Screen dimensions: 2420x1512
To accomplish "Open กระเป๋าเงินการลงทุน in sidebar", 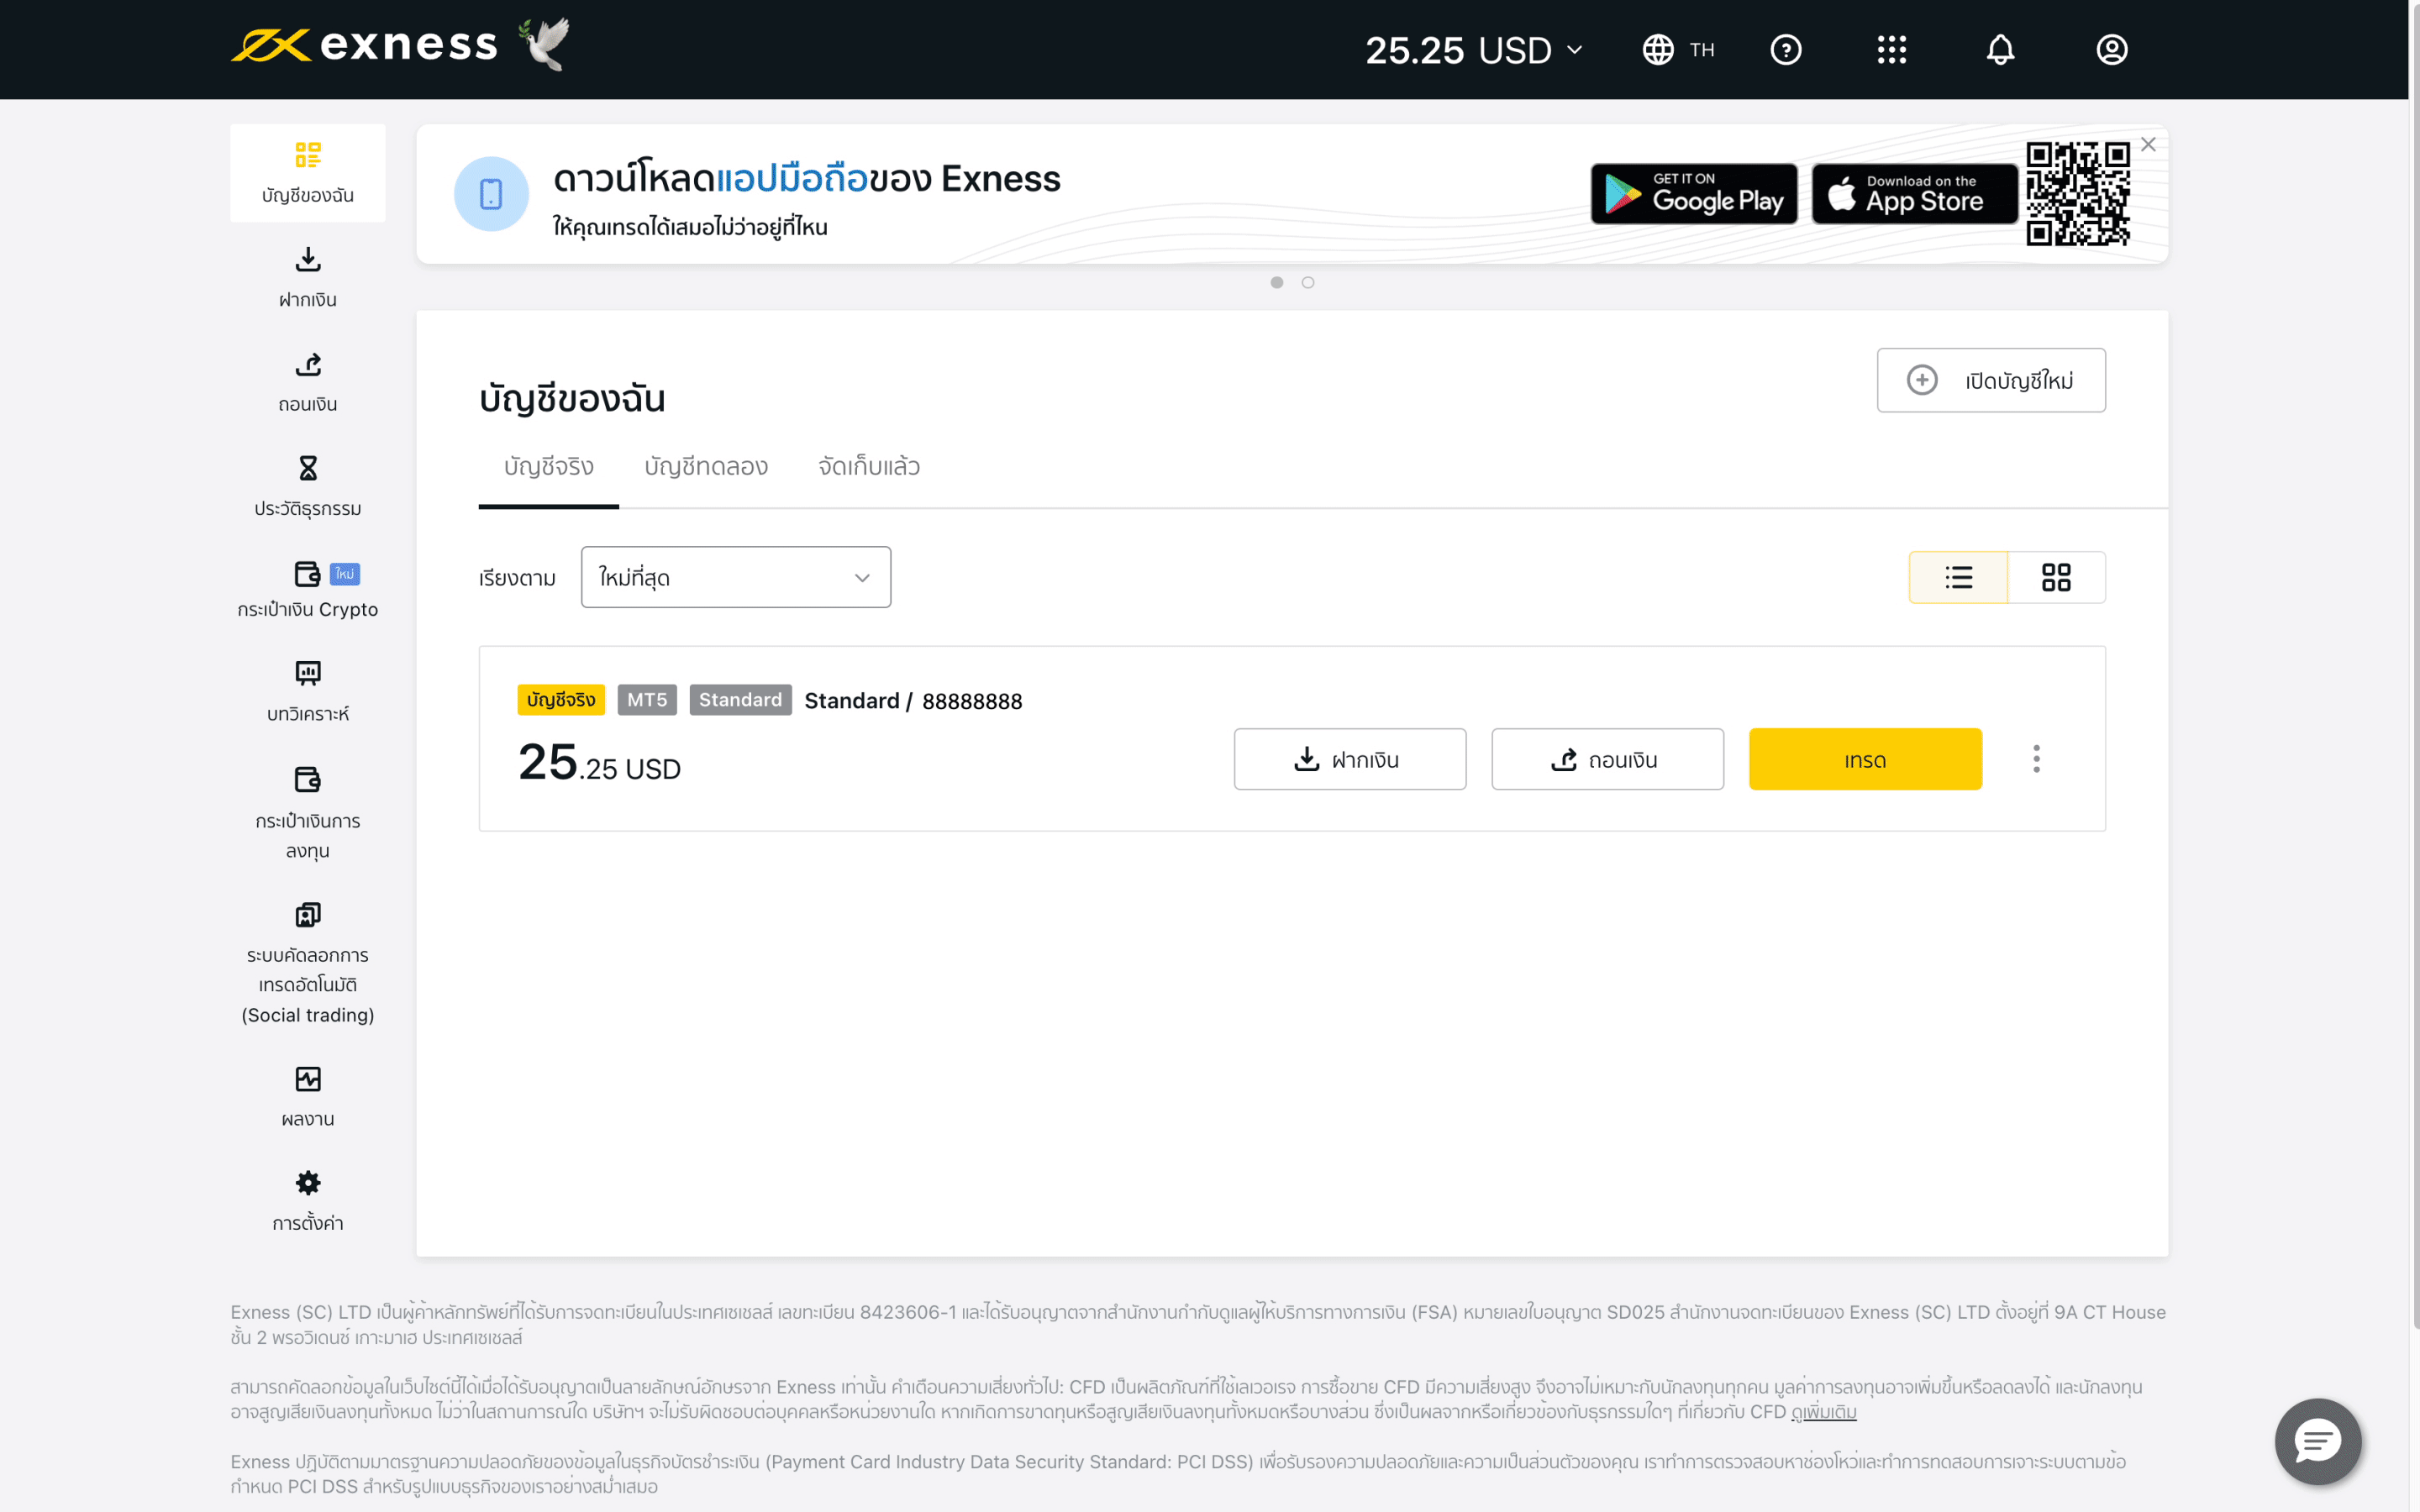I will [308, 813].
